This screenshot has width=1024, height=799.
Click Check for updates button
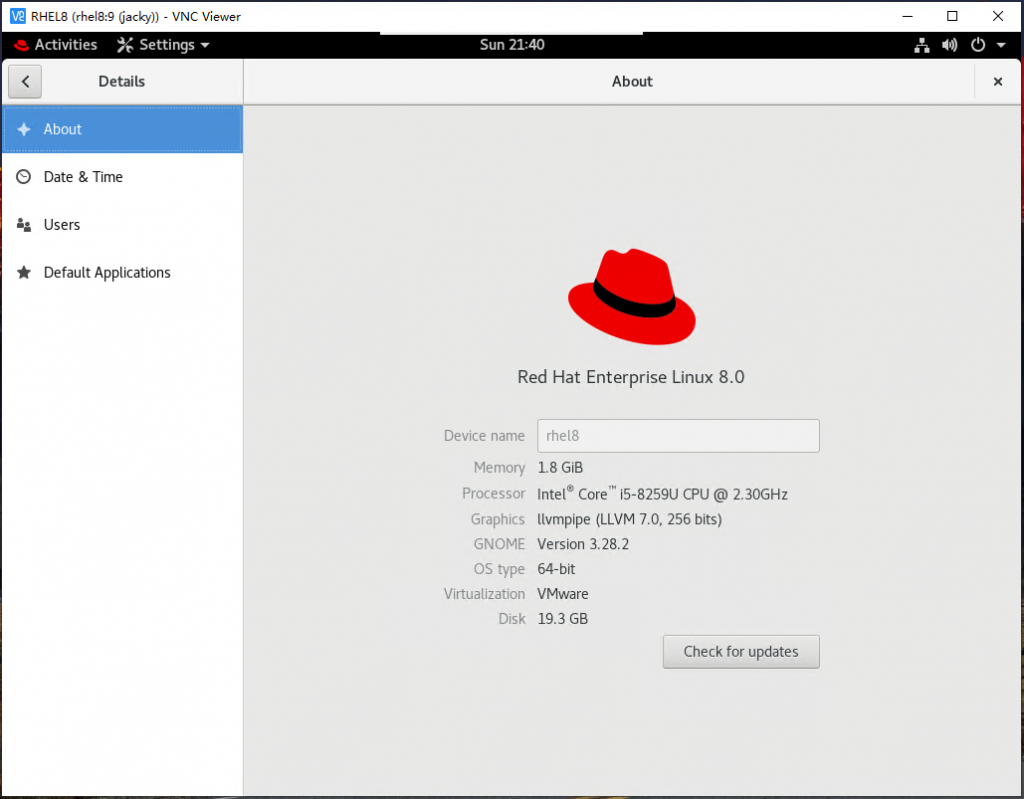(x=741, y=652)
